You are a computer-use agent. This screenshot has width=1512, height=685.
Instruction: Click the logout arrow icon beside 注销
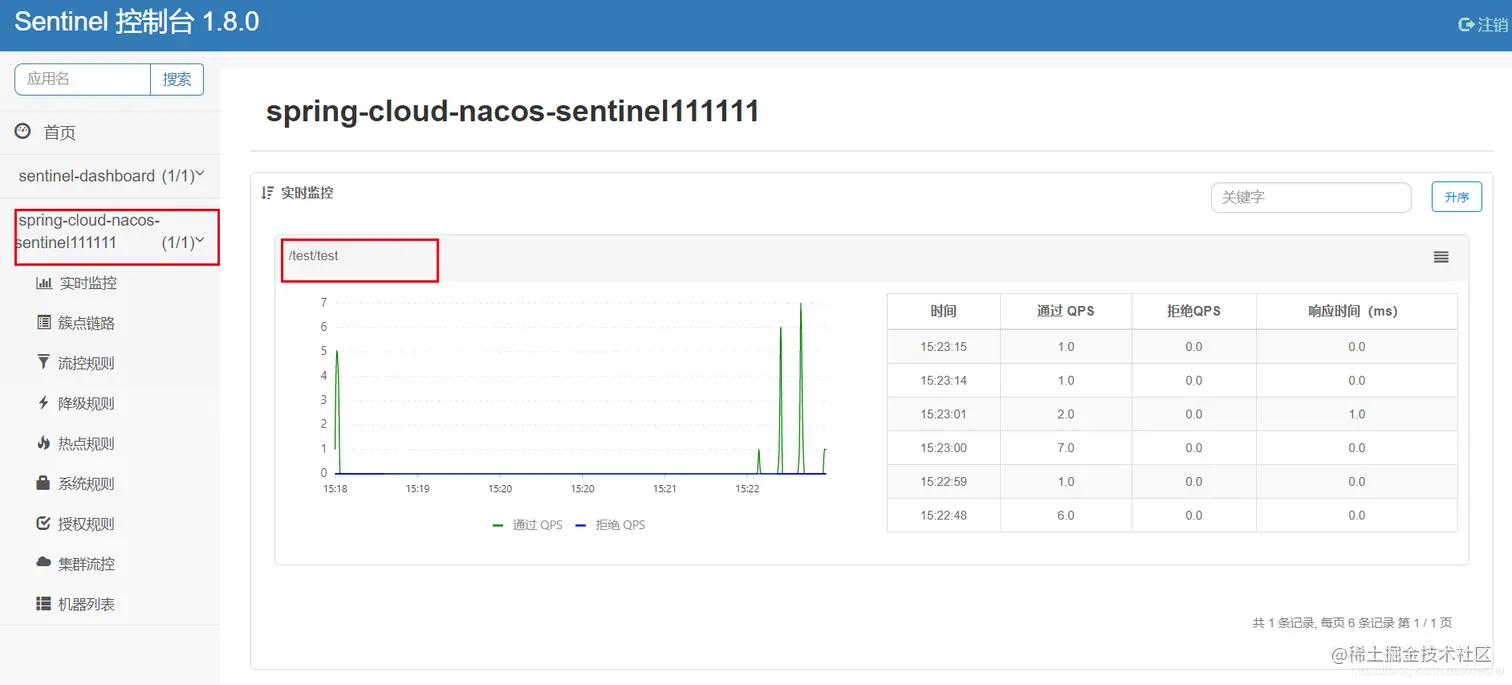1466,25
